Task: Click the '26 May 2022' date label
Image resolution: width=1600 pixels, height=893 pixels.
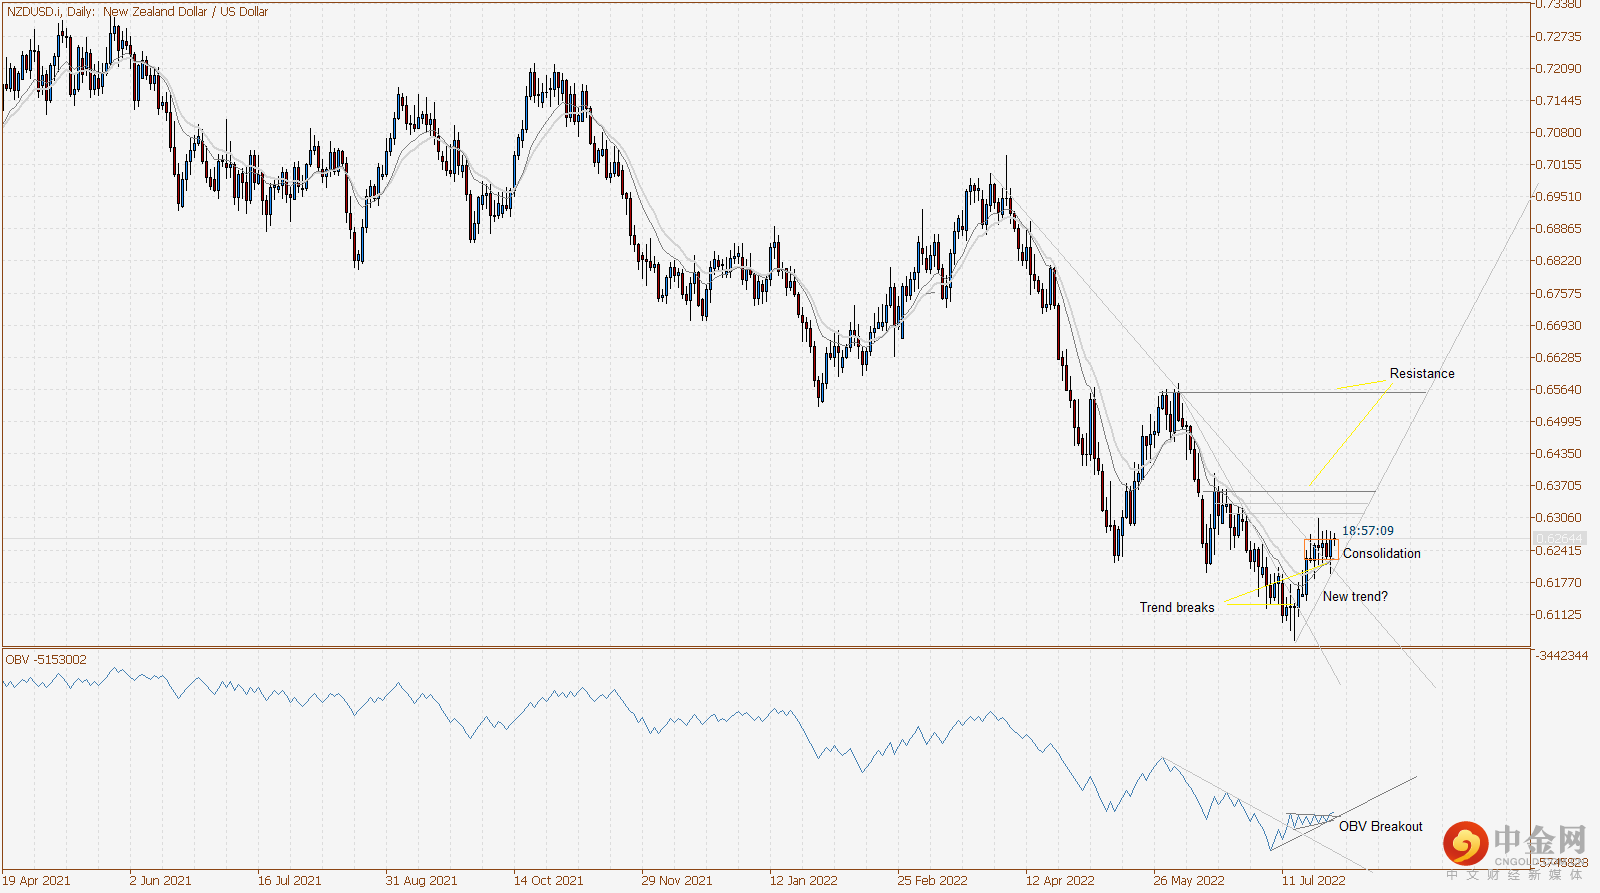Action: tap(1189, 881)
